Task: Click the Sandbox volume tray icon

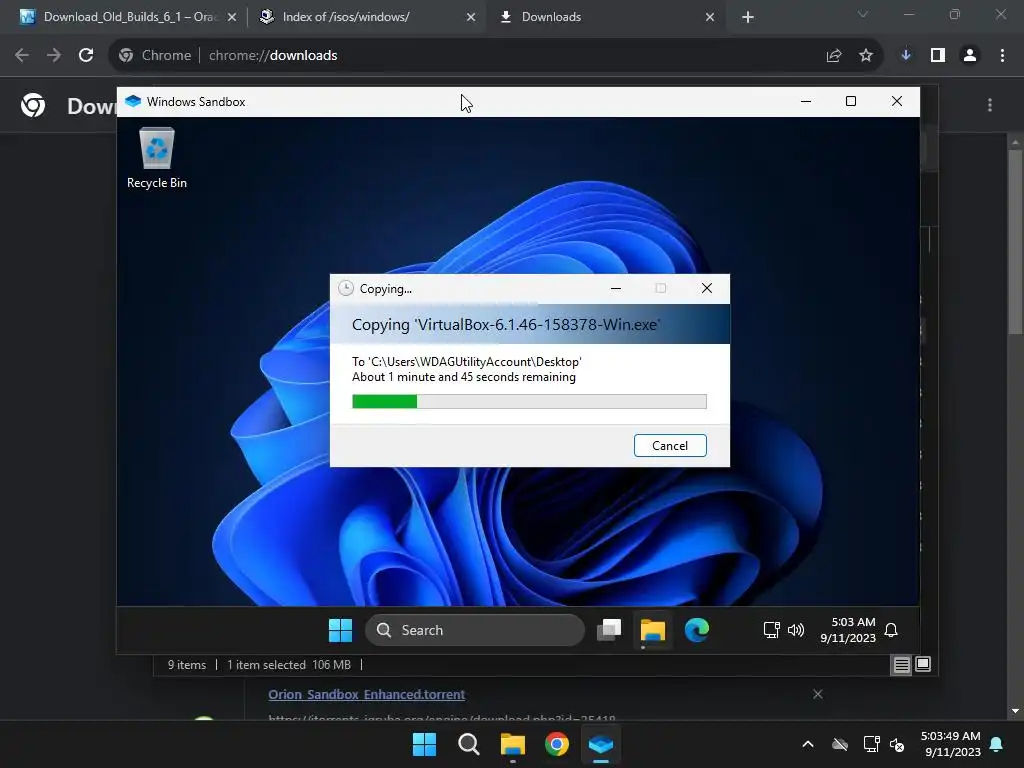Action: [795, 630]
